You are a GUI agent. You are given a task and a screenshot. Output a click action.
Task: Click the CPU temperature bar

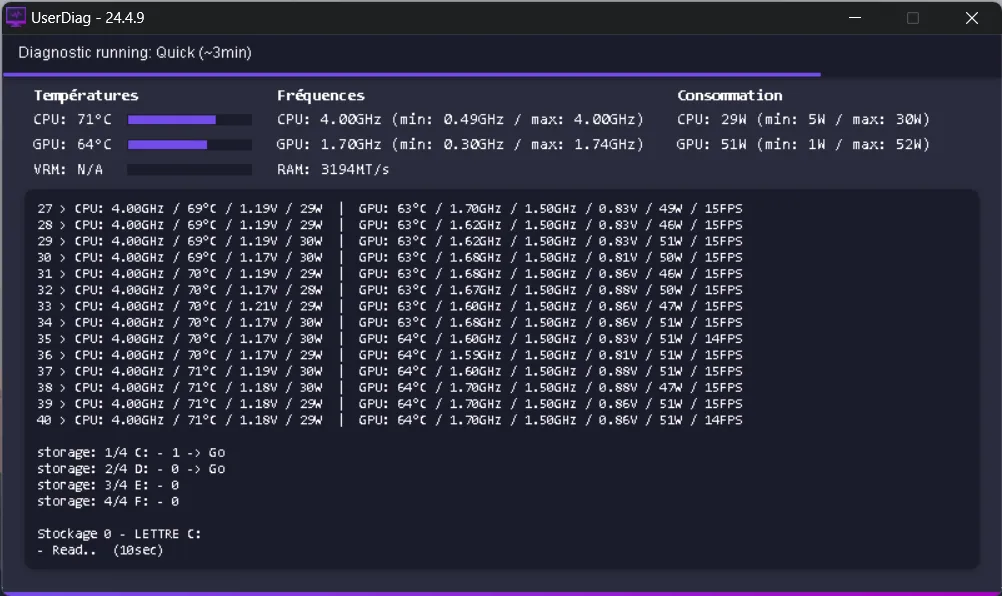[189, 120]
